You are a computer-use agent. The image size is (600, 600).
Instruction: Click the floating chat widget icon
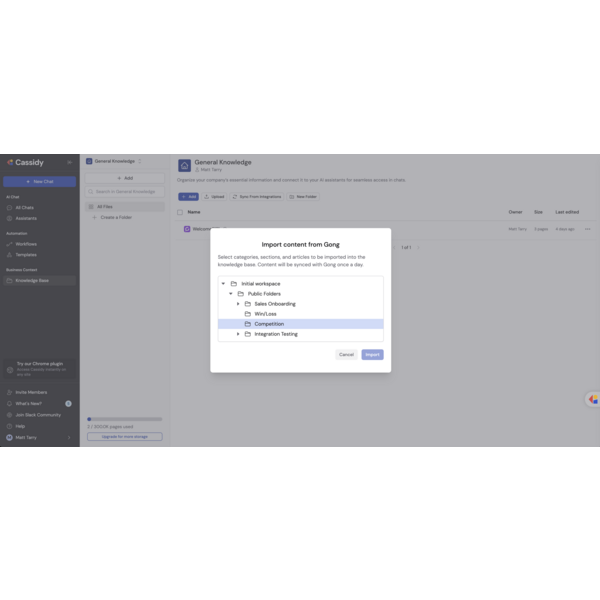592,399
